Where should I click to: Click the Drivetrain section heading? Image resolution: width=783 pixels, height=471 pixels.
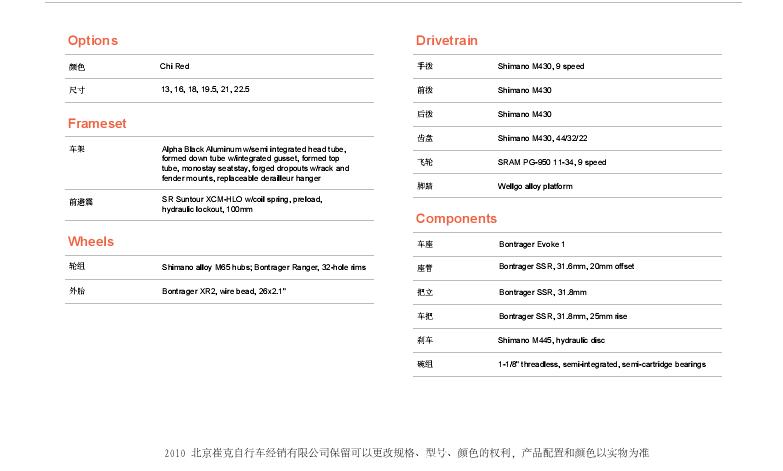[447, 41]
